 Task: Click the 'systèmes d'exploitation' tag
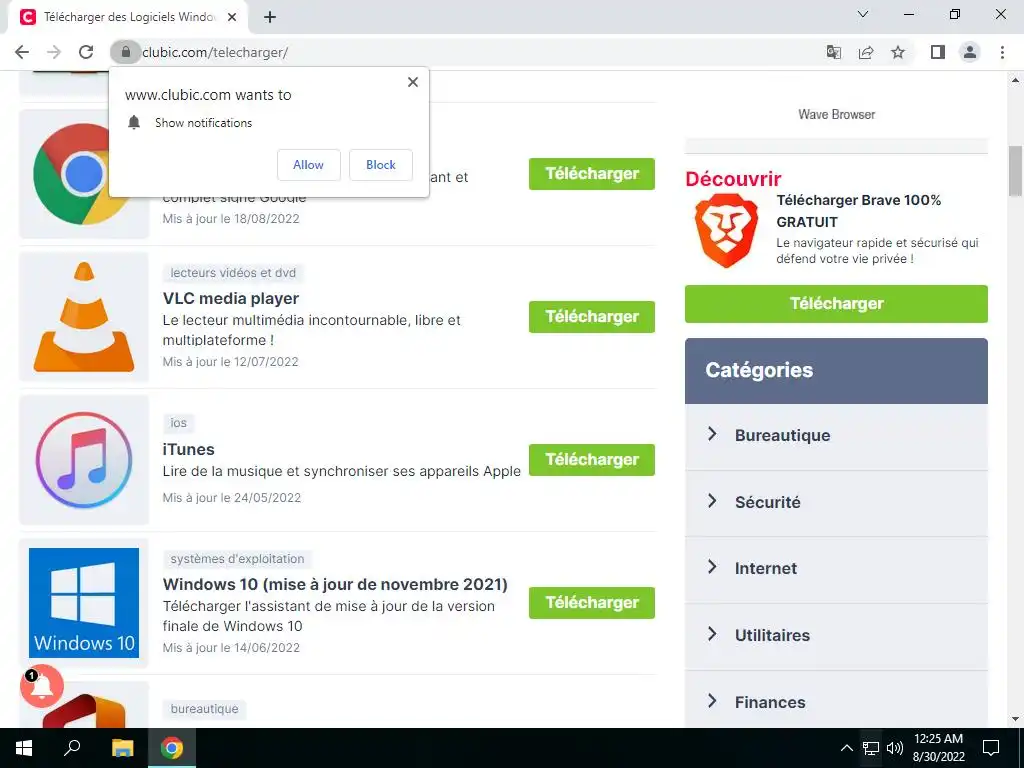[x=238, y=559]
